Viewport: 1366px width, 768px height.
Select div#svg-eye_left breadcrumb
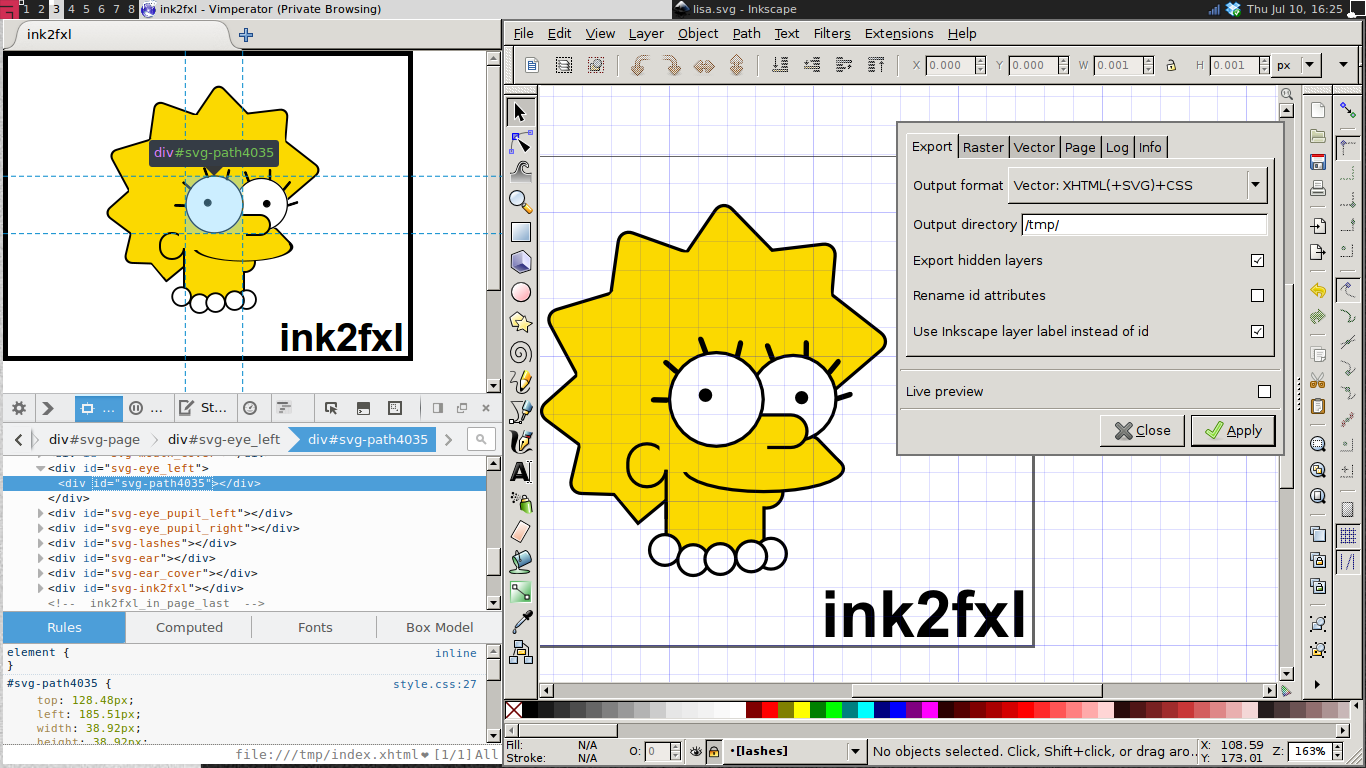tap(224, 439)
